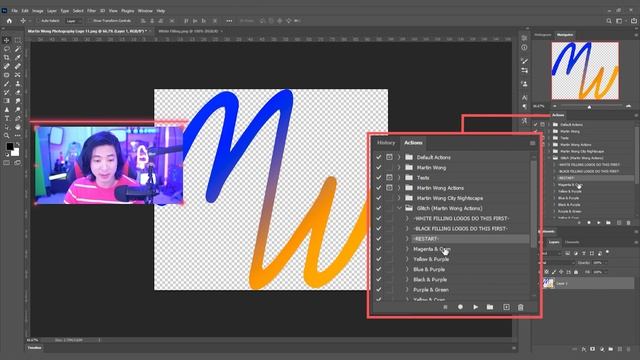640x360 pixels.
Task: Select the Horizontal Type tool
Action: click(x=7, y=118)
